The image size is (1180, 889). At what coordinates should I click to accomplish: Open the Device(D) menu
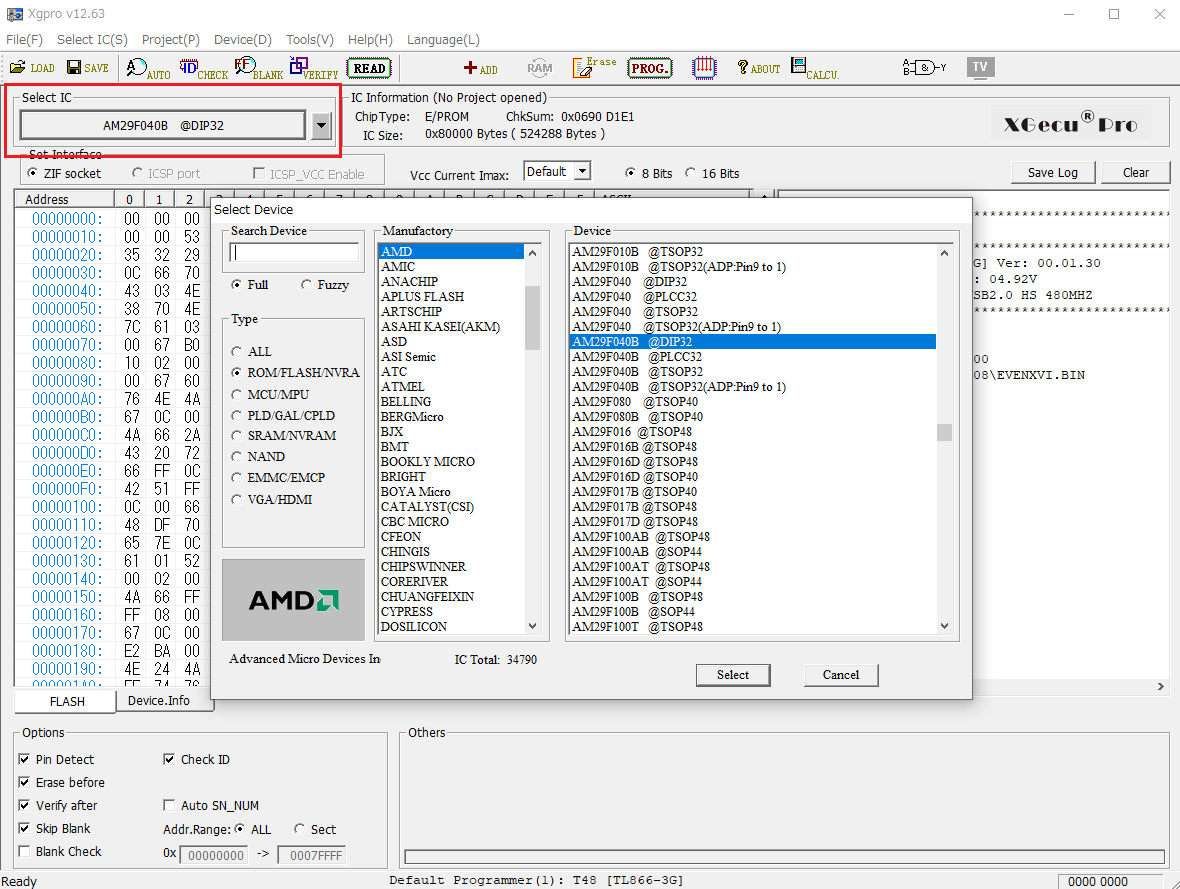pyautogui.click(x=242, y=40)
